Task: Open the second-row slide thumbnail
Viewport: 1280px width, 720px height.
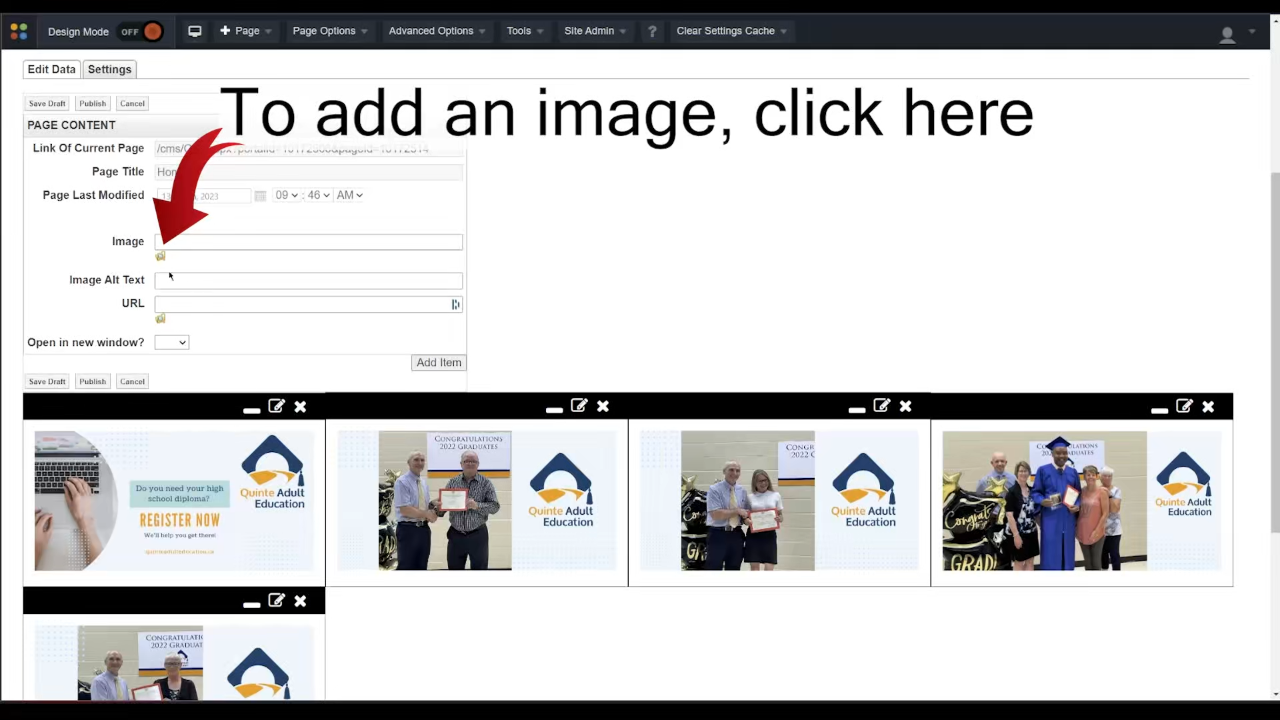Action: coord(174,663)
